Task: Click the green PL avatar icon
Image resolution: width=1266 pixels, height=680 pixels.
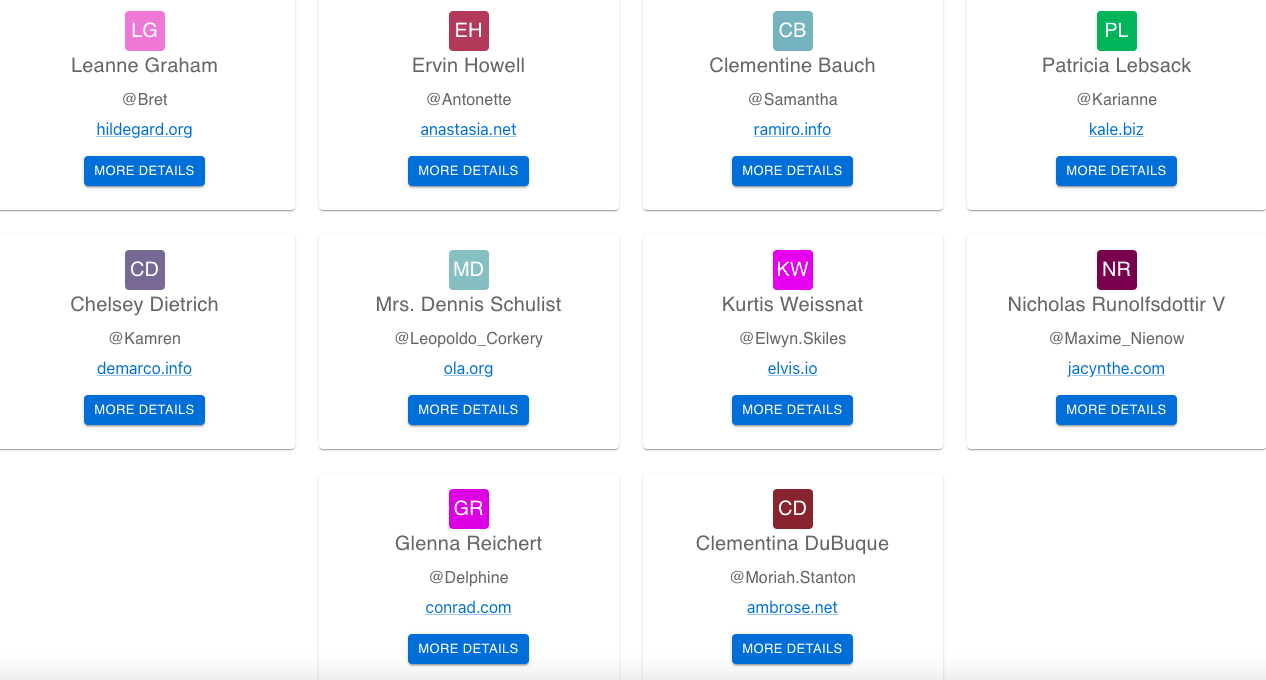Action: coord(1117,31)
